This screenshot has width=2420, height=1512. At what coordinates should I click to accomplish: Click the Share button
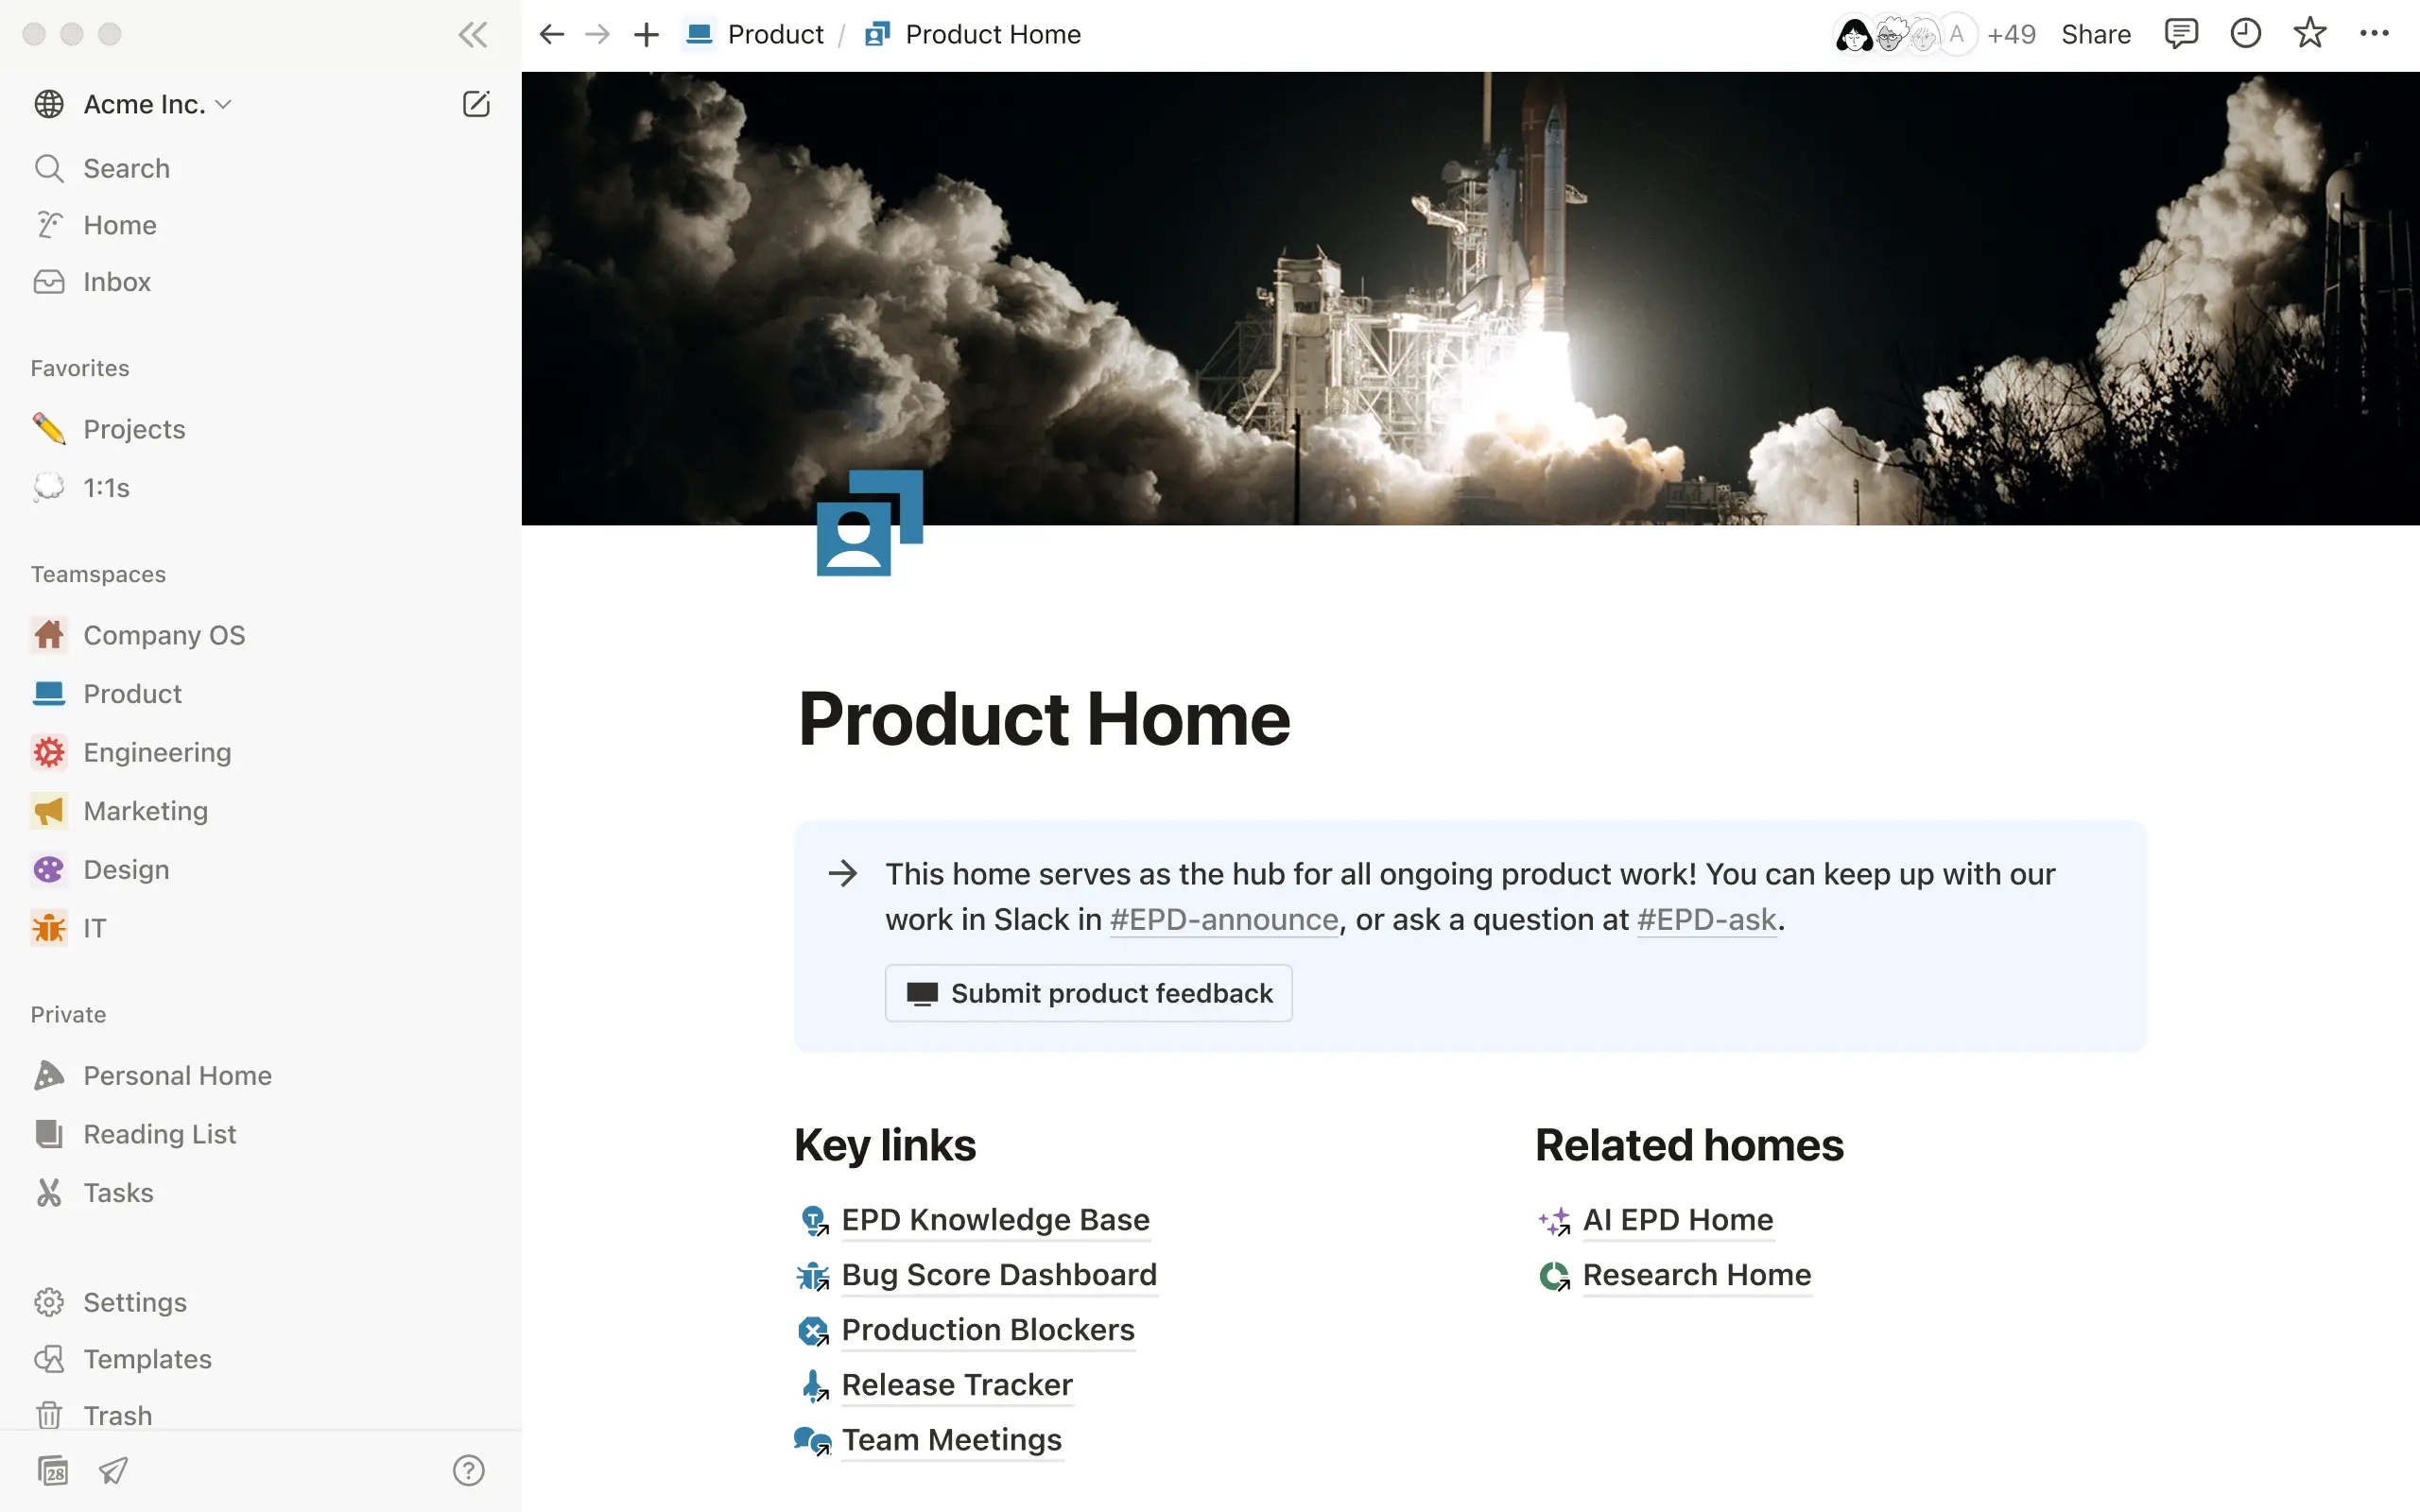click(x=2095, y=35)
